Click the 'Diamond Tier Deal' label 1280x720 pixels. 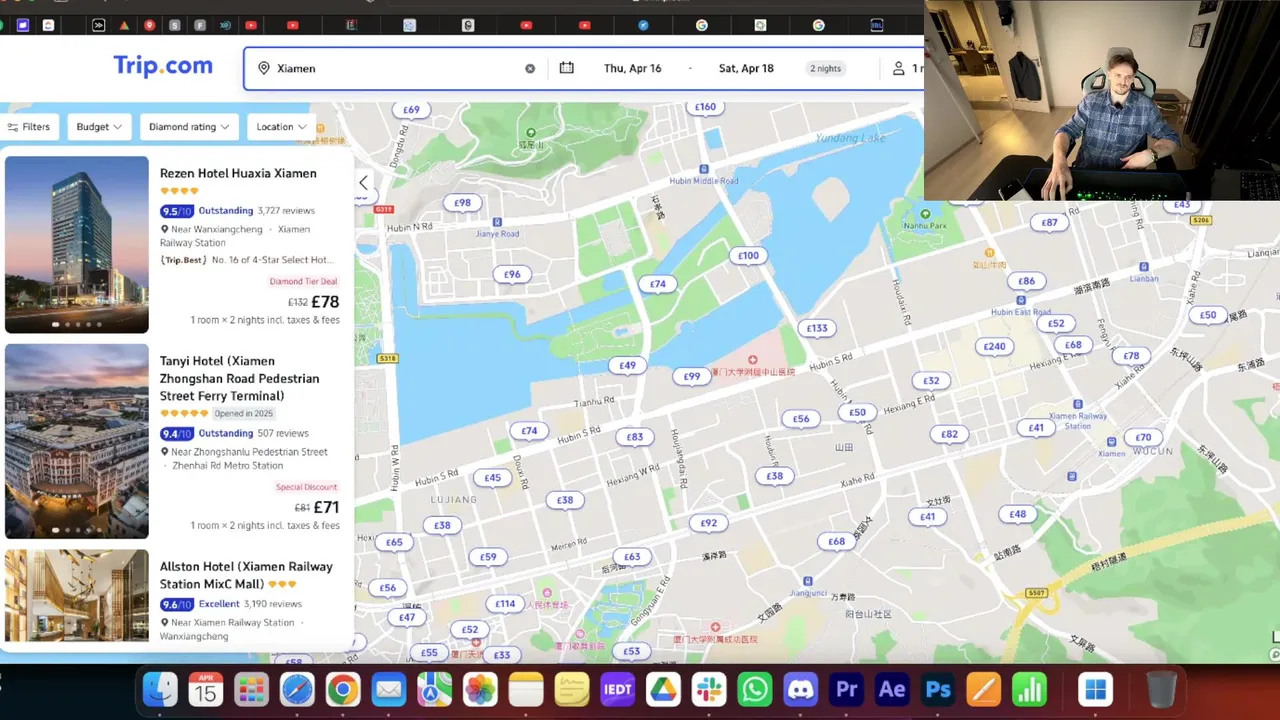click(x=304, y=282)
